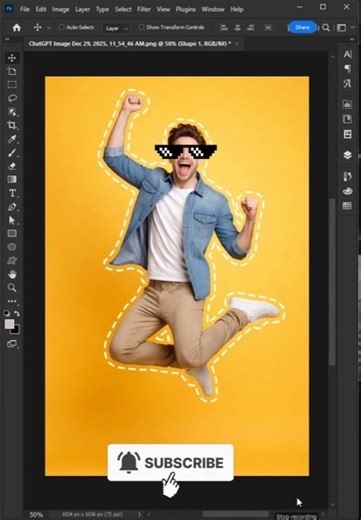The height and width of the screenshot is (520, 361).
Task: Expand the Move tool preset arrow
Action: [49, 28]
